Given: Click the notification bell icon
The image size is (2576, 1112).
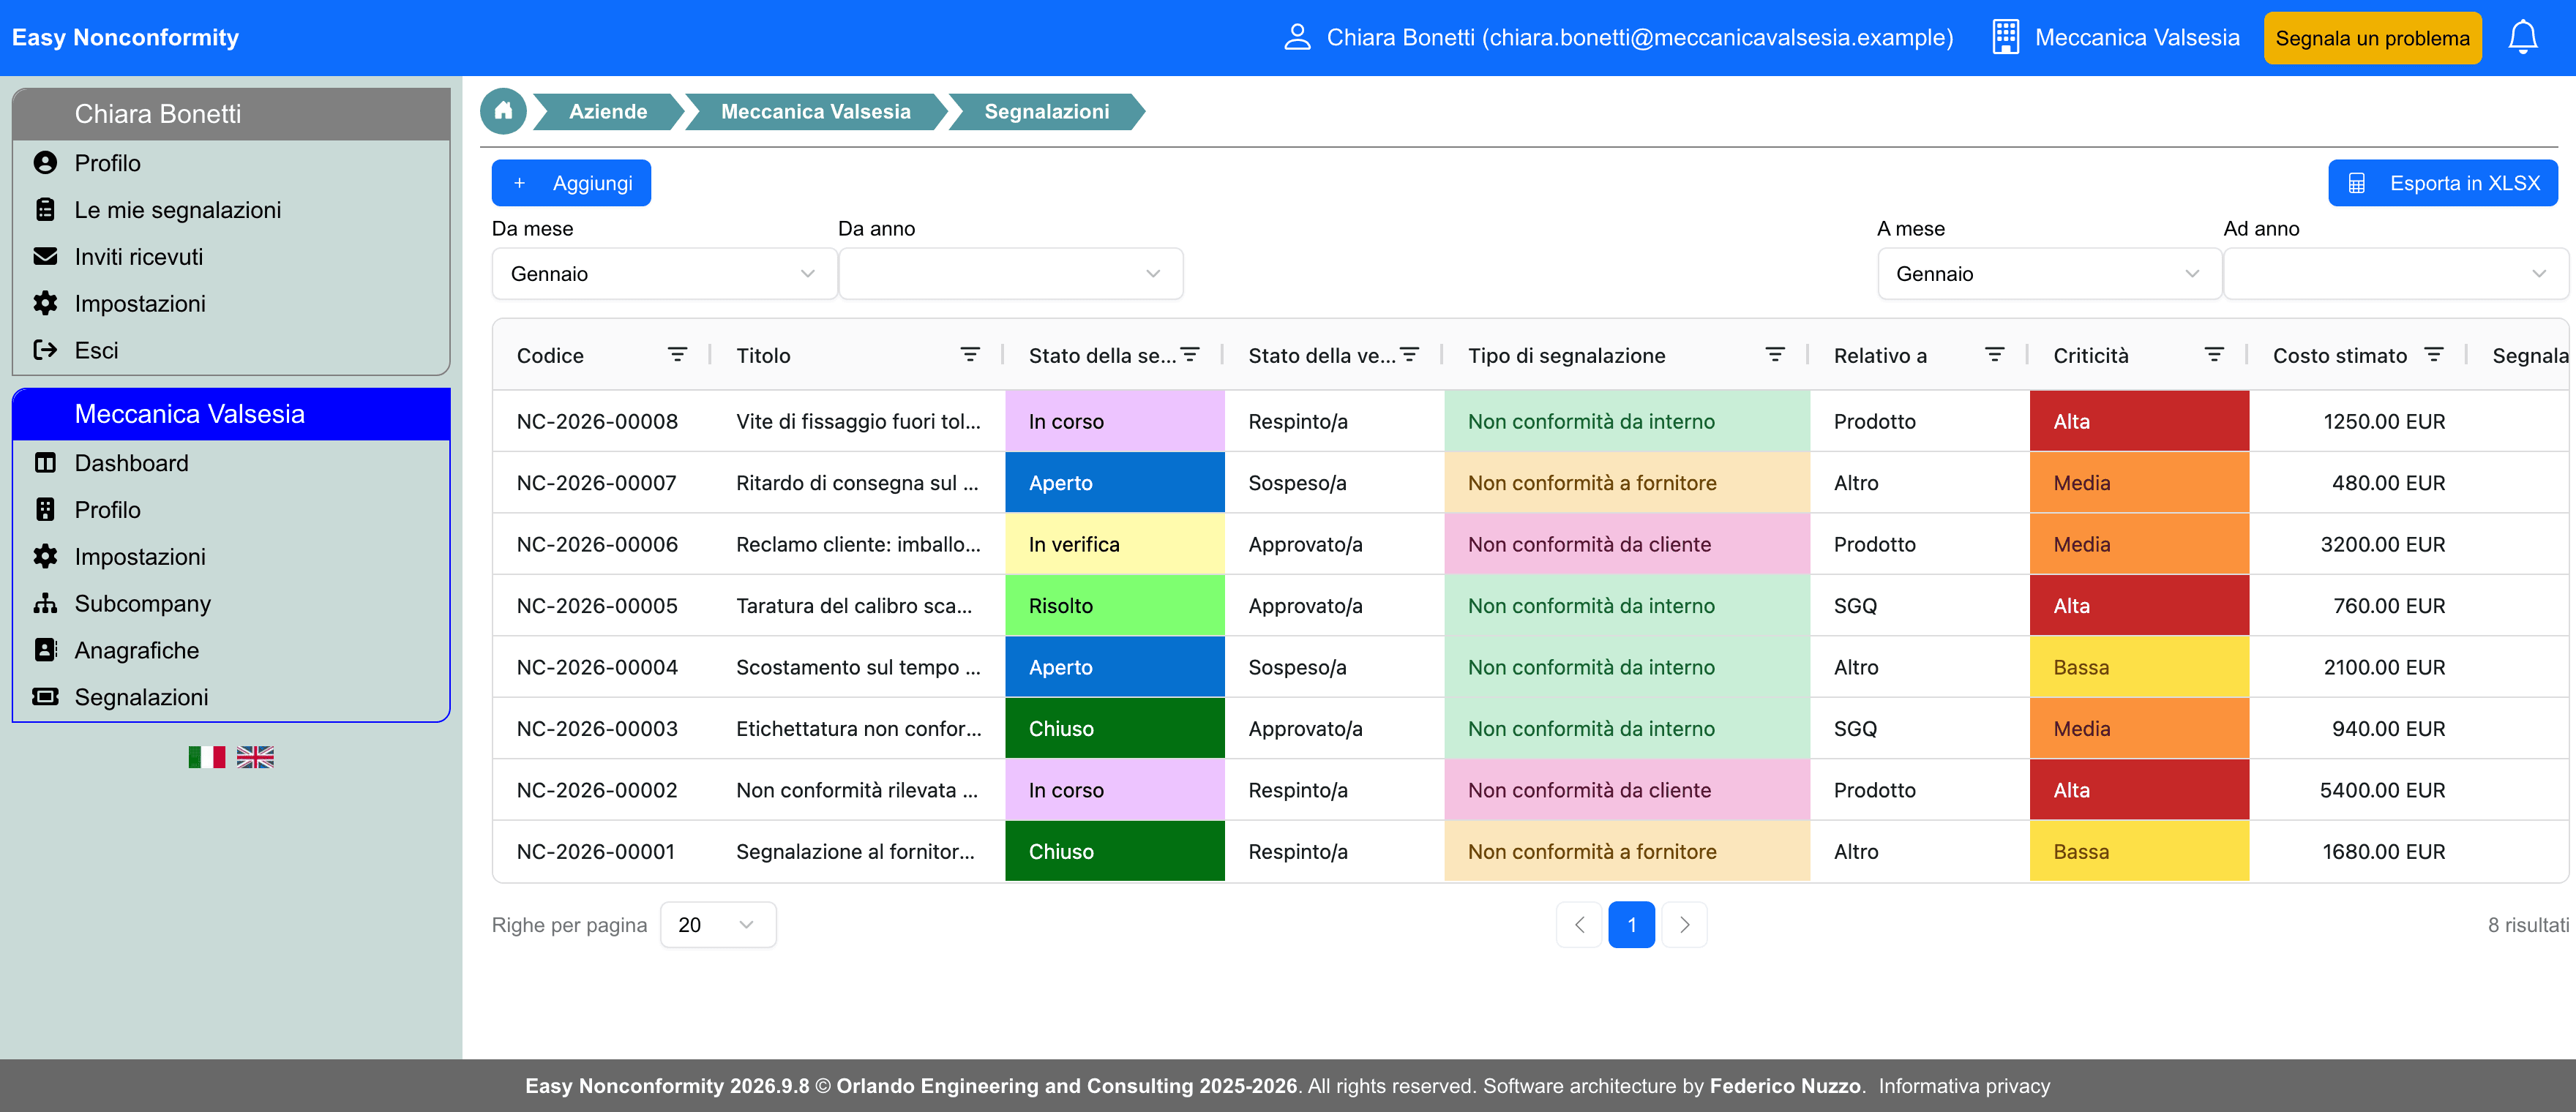Looking at the screenshot, I should point(2522,37).
